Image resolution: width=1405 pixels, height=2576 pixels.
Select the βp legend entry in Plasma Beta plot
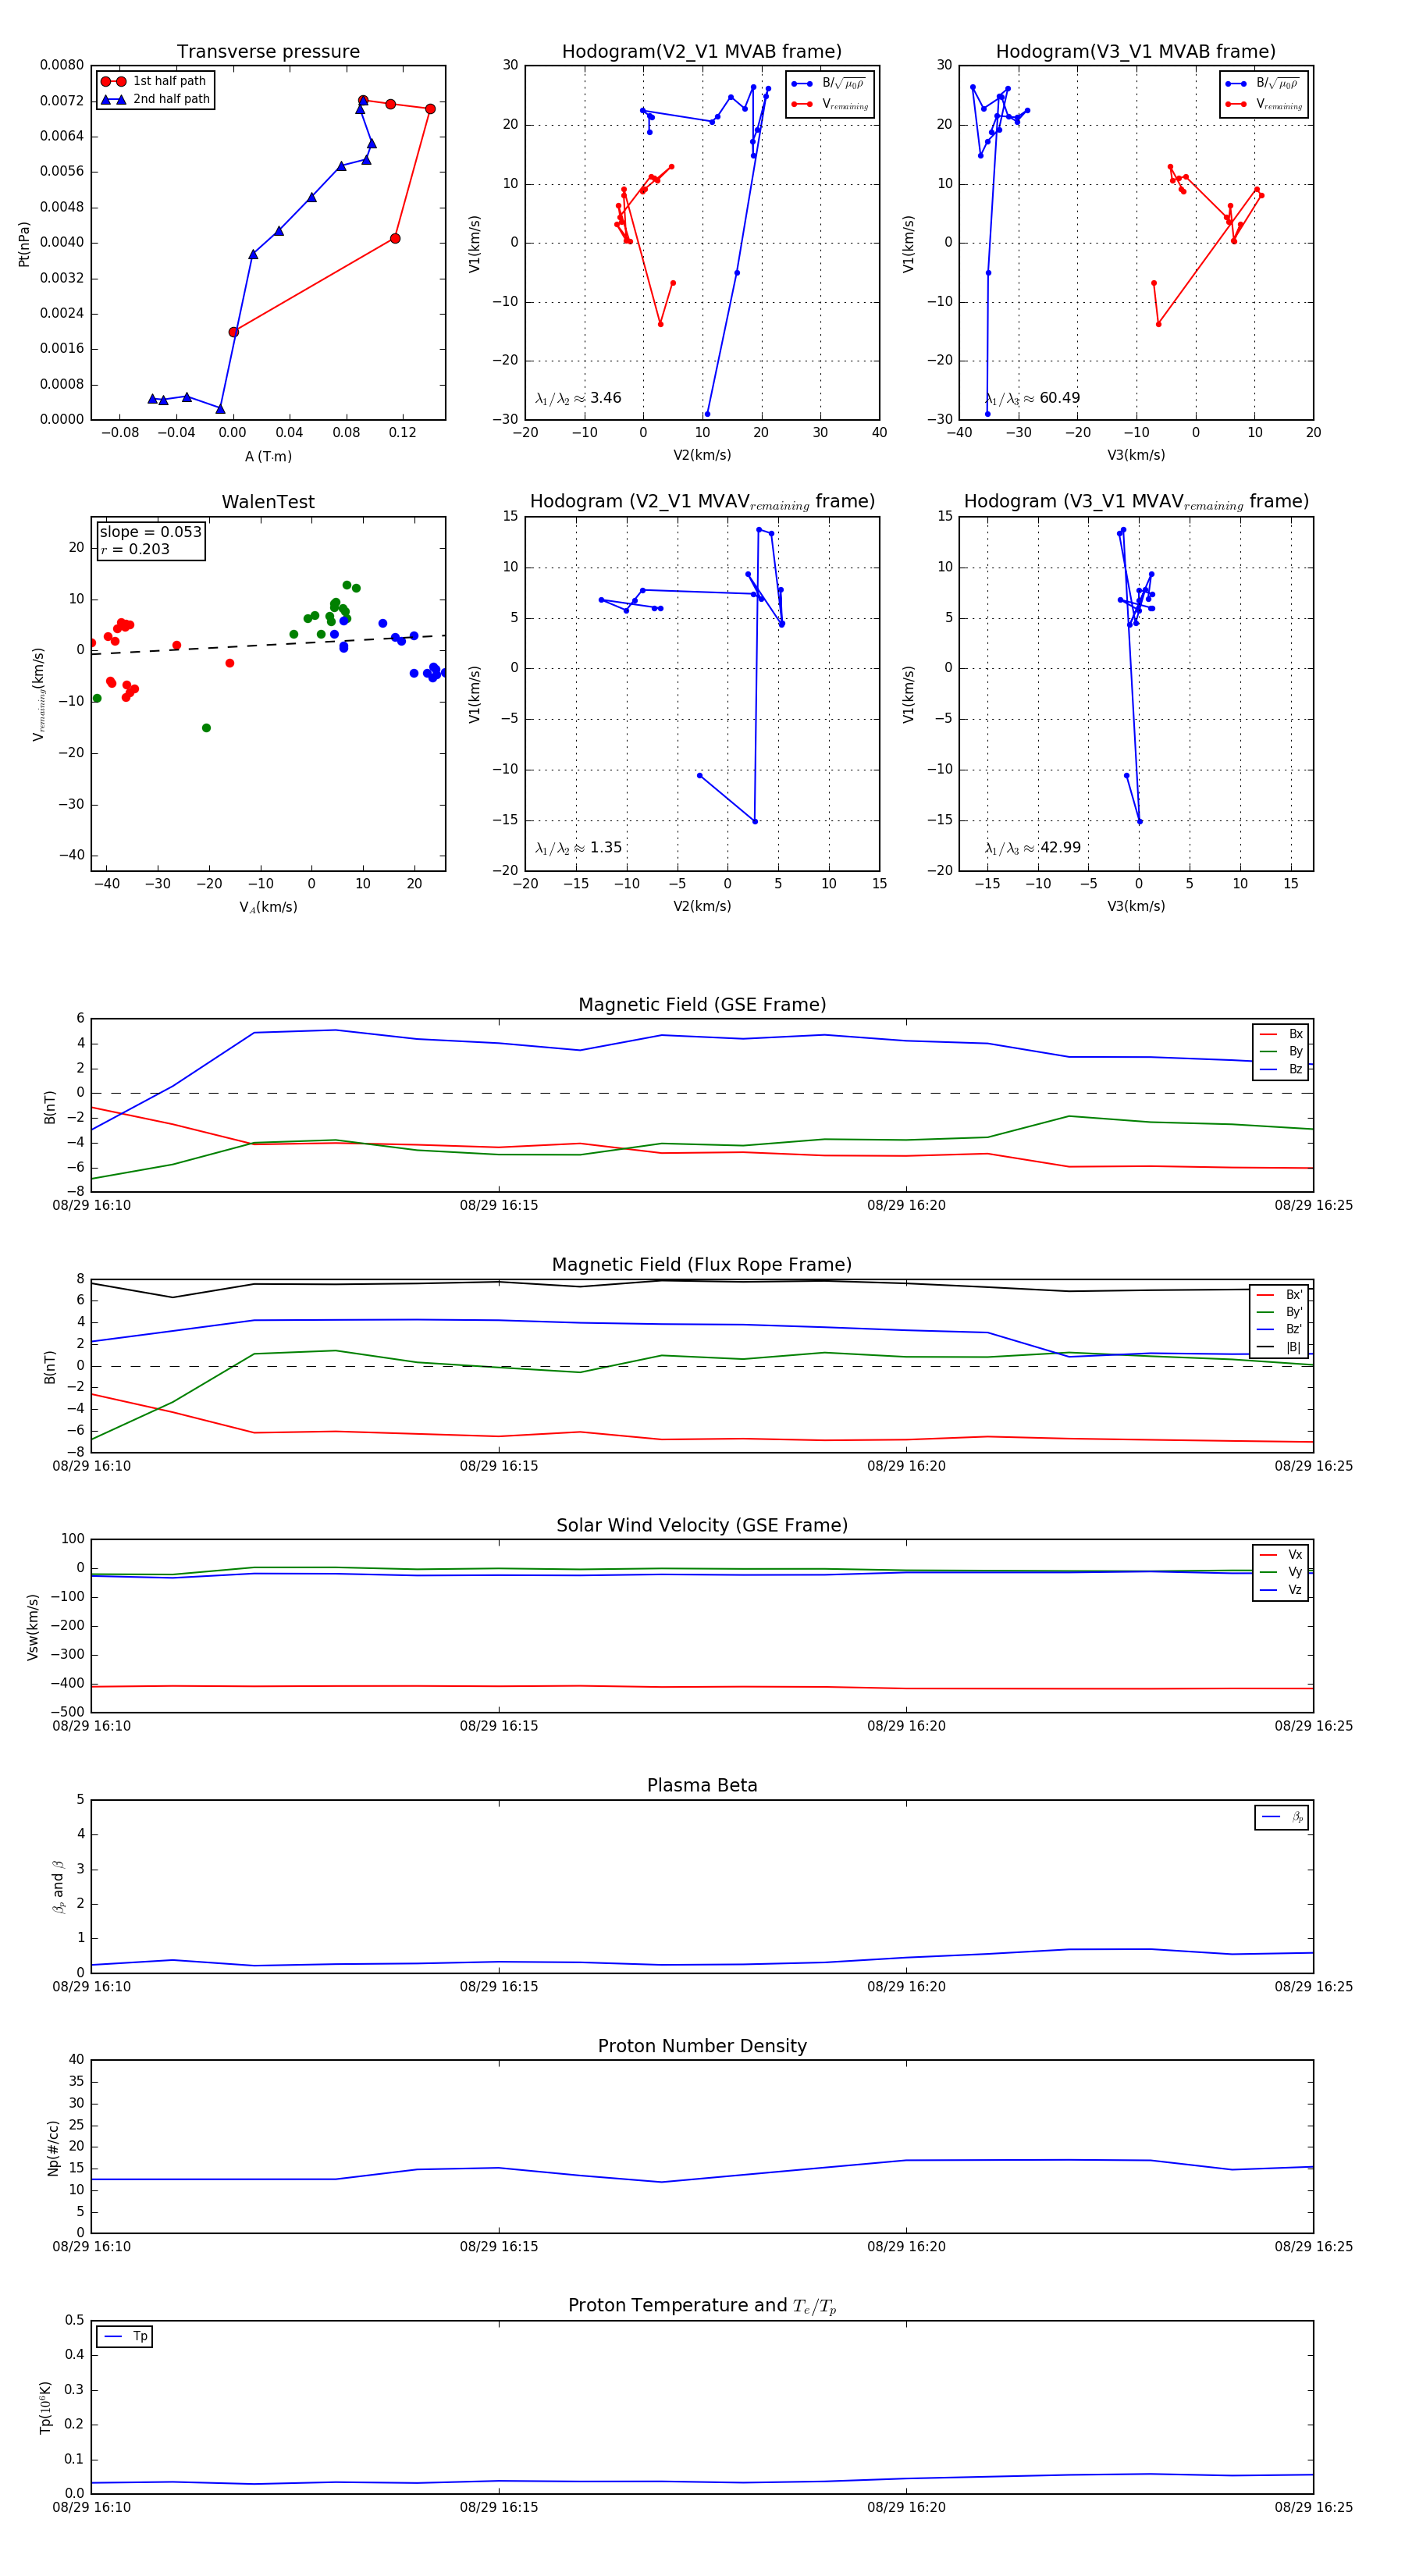pyautogui.click(x=1283, y=1817)
